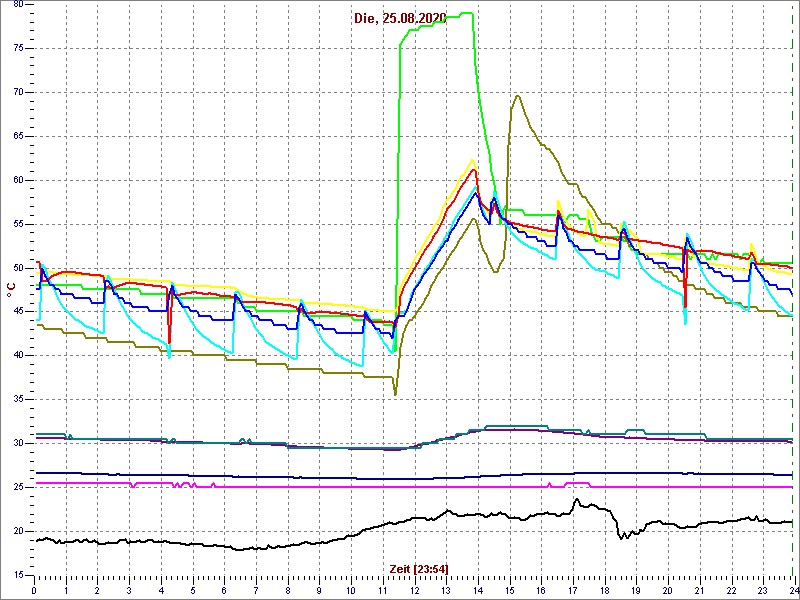Click the temperature axis label '40'
Image resolution: width=800 pixels, height=600 pixels.
click(17, 356)
